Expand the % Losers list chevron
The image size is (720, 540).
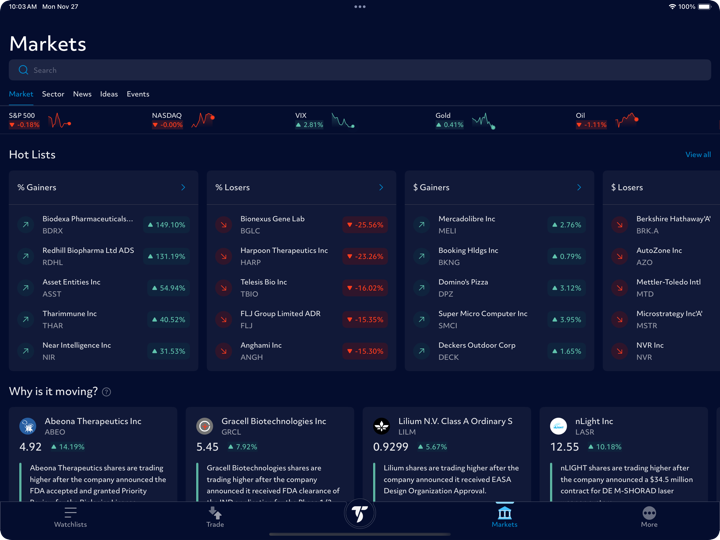[x=381, y=187]
